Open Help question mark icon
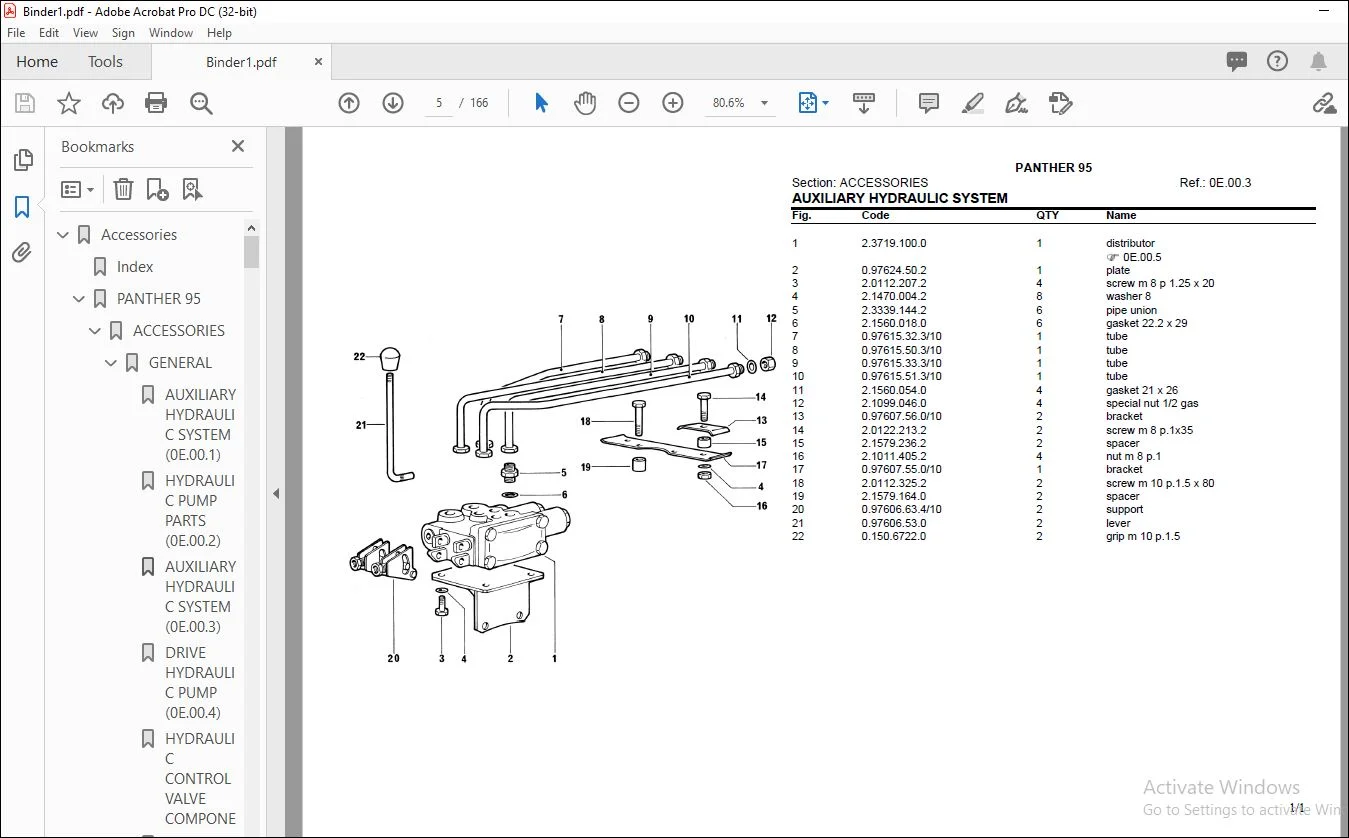 (1277, 62)
